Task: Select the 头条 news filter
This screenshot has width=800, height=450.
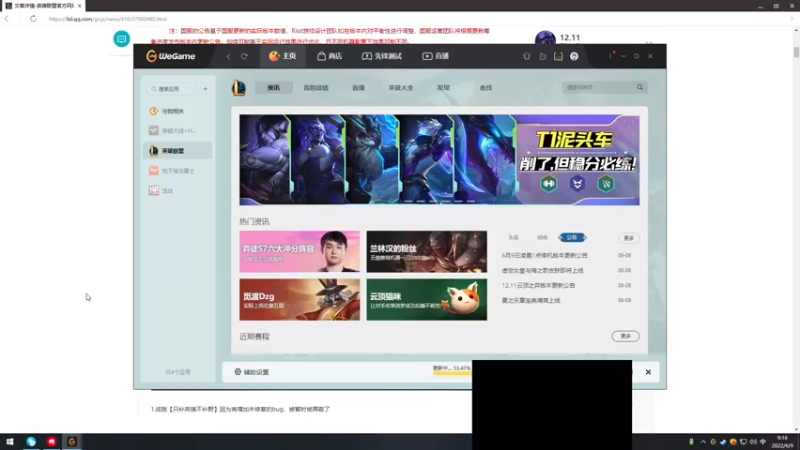Action: (x=513, y=238)
